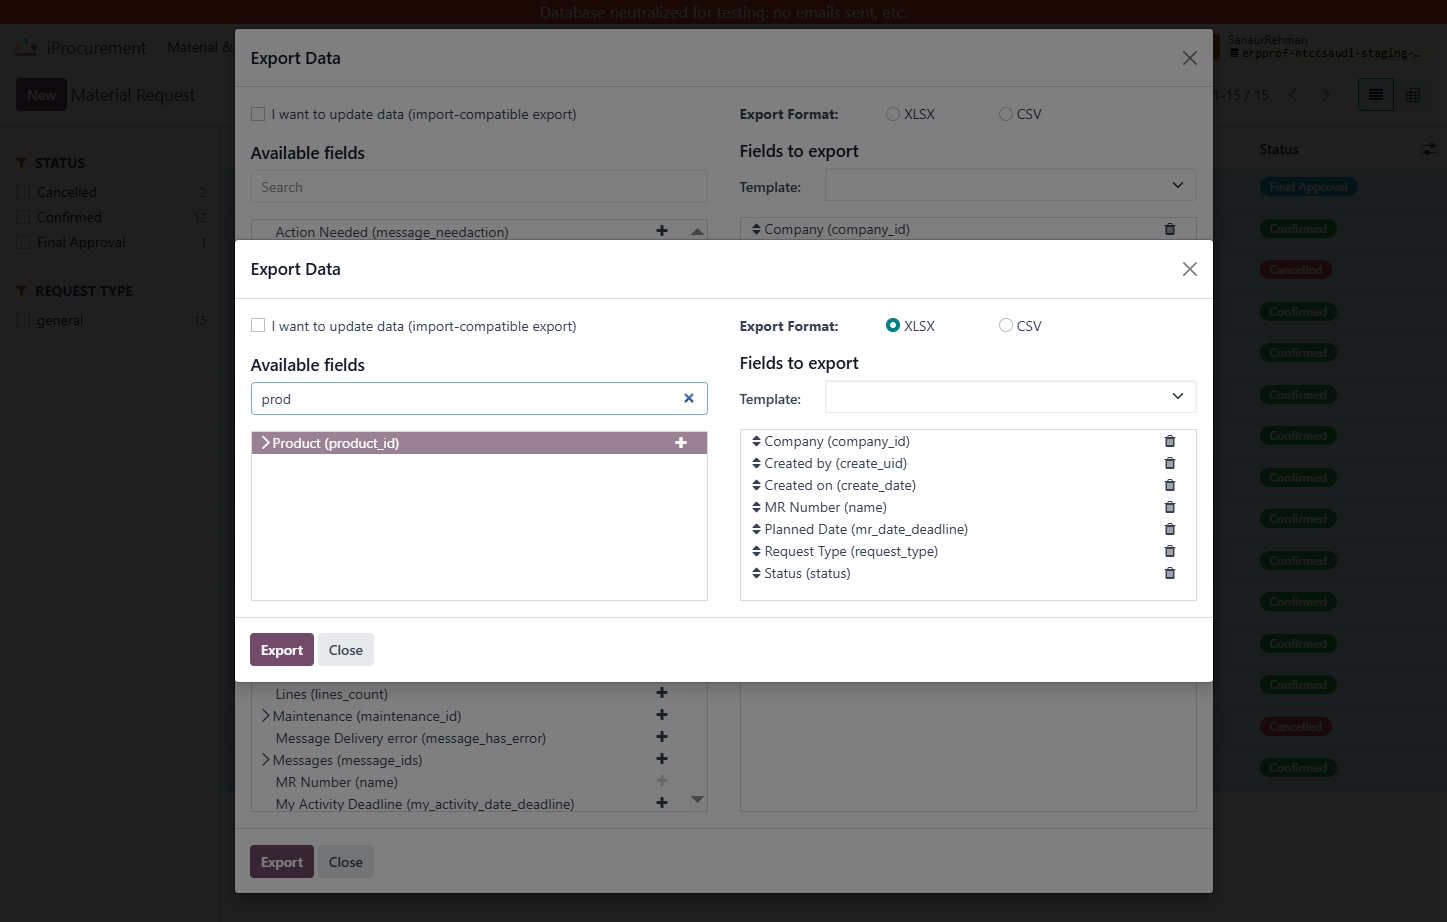This screenshot has height=922, width=1447.
Task: Delete Request Type (request_type) export field
Action: [1170, 551]
